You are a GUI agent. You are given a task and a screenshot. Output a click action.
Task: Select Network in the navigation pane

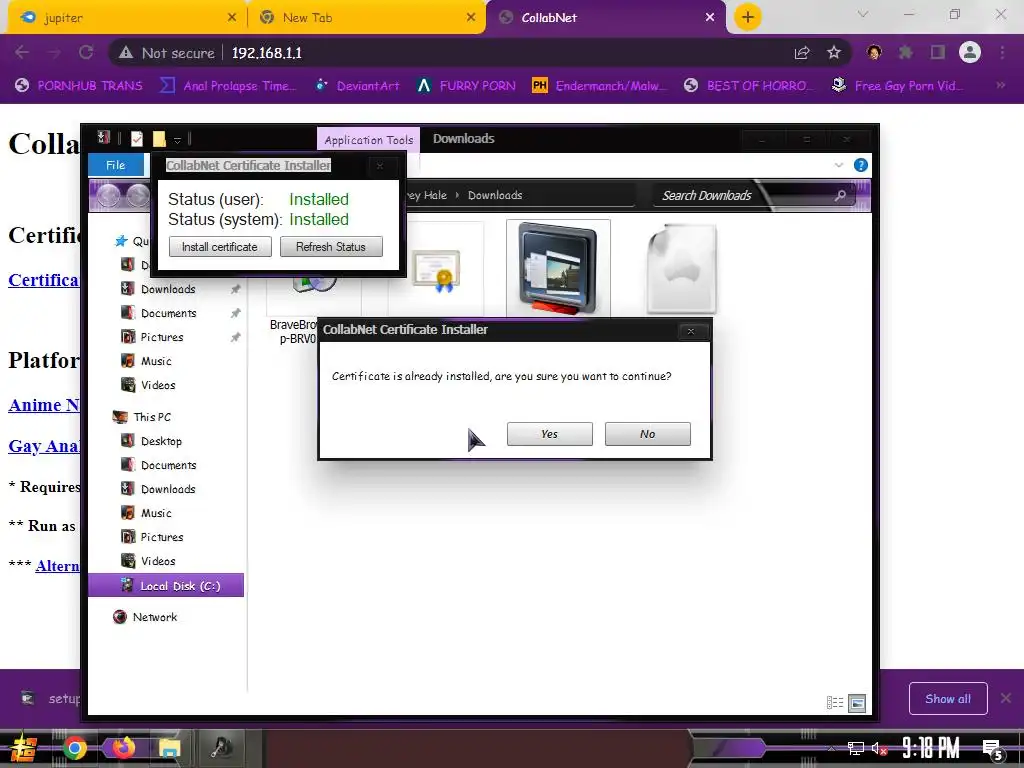[154, 617]
